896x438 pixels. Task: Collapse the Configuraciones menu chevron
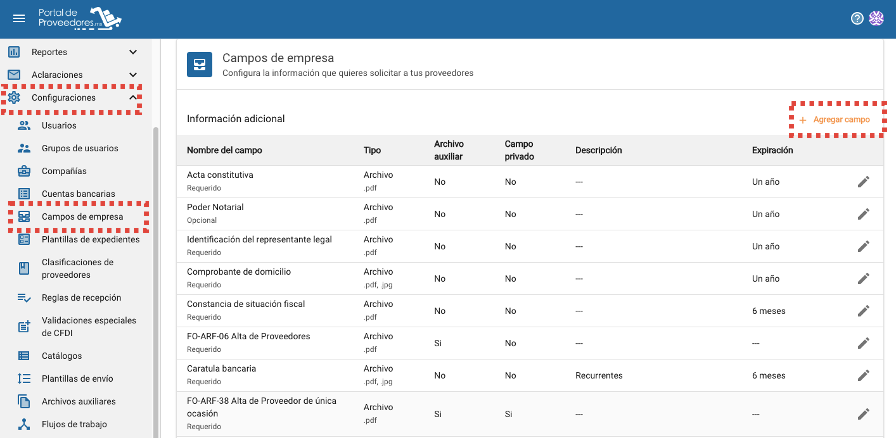tap(133, 98)
